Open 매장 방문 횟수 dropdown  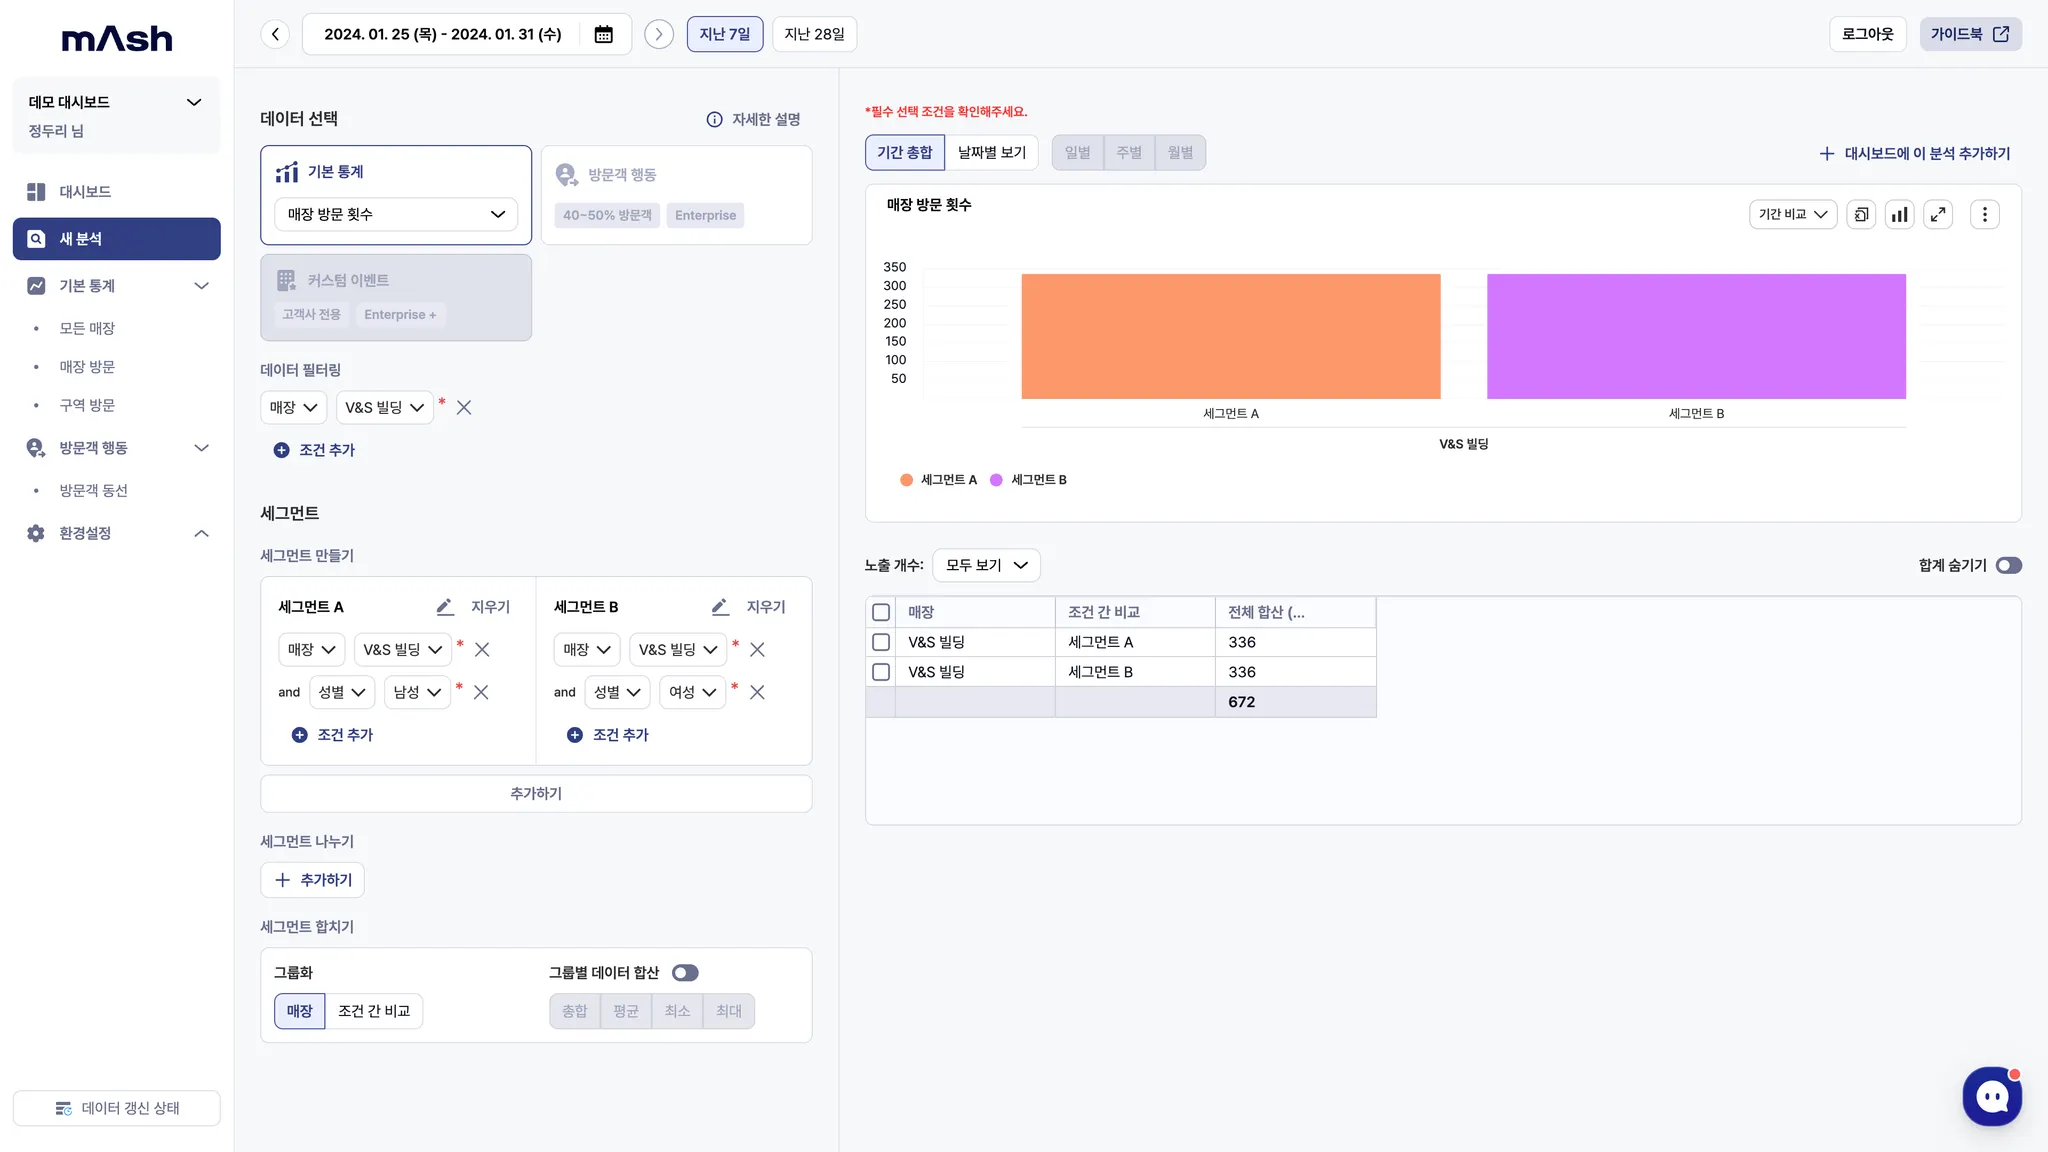[396, 214]
